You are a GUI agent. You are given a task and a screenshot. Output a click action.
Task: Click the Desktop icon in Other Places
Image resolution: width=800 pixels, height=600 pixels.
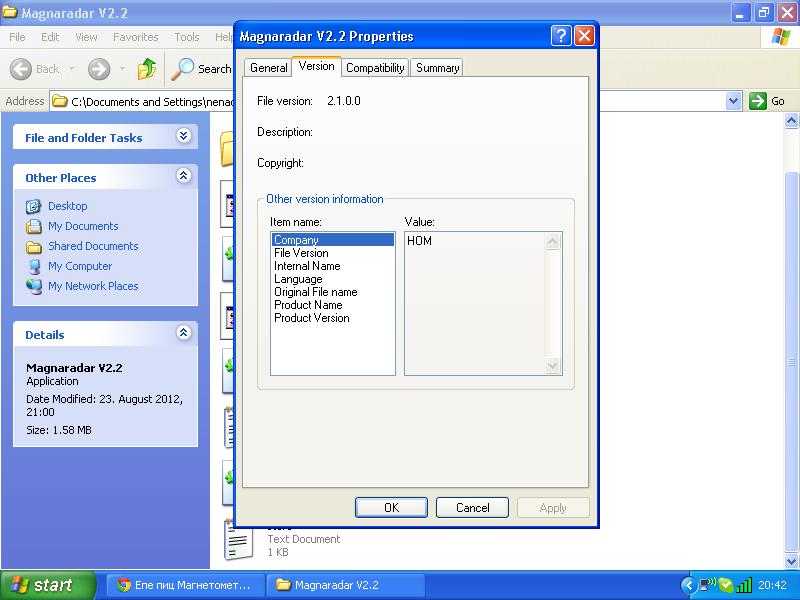[34, 206]
